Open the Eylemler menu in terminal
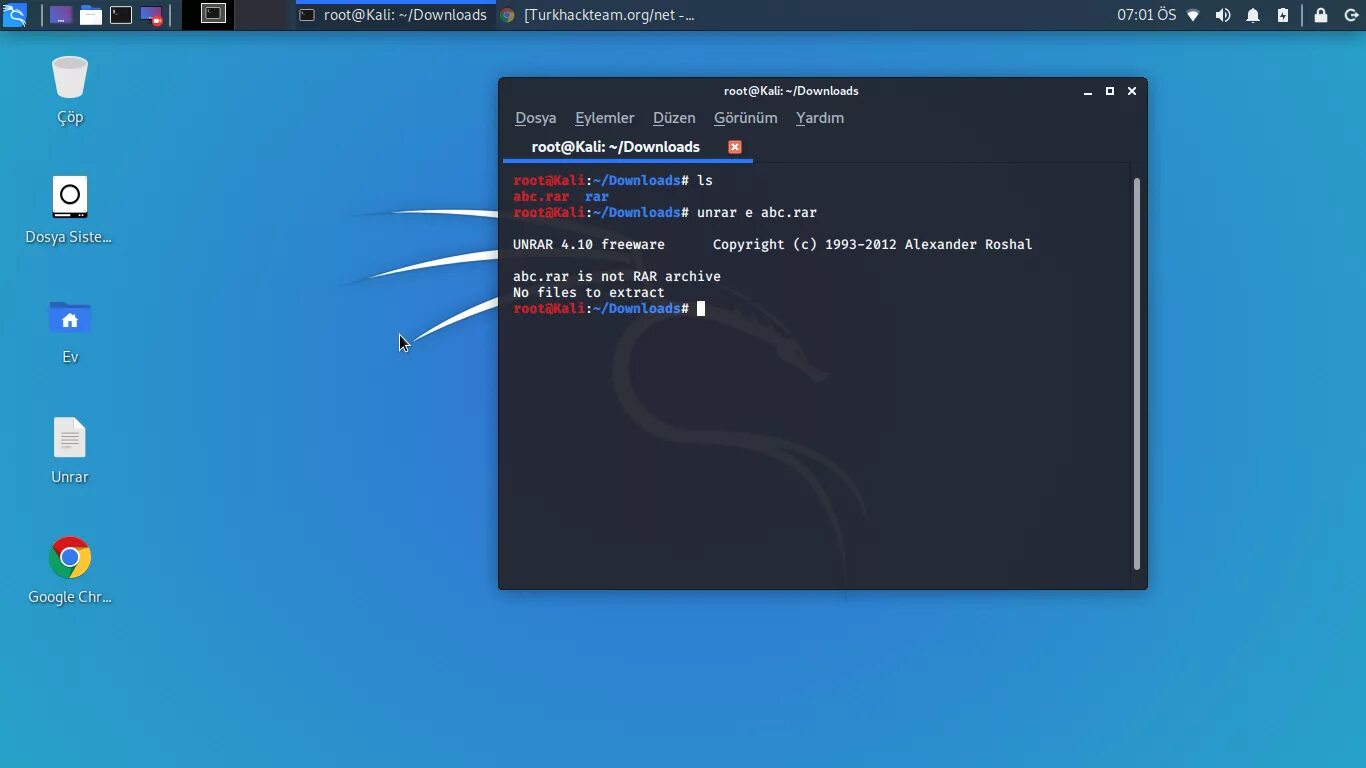 click(x=604, y=118)
